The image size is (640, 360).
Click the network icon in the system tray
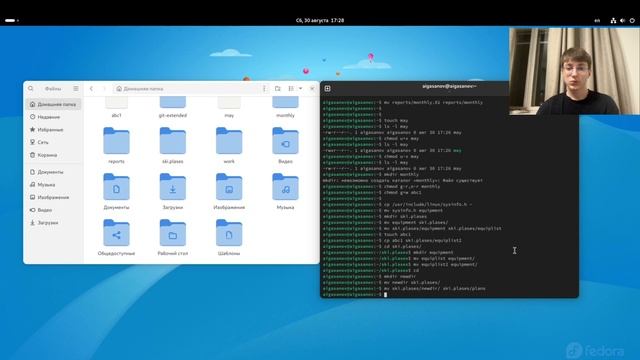[x=613, y=20]
